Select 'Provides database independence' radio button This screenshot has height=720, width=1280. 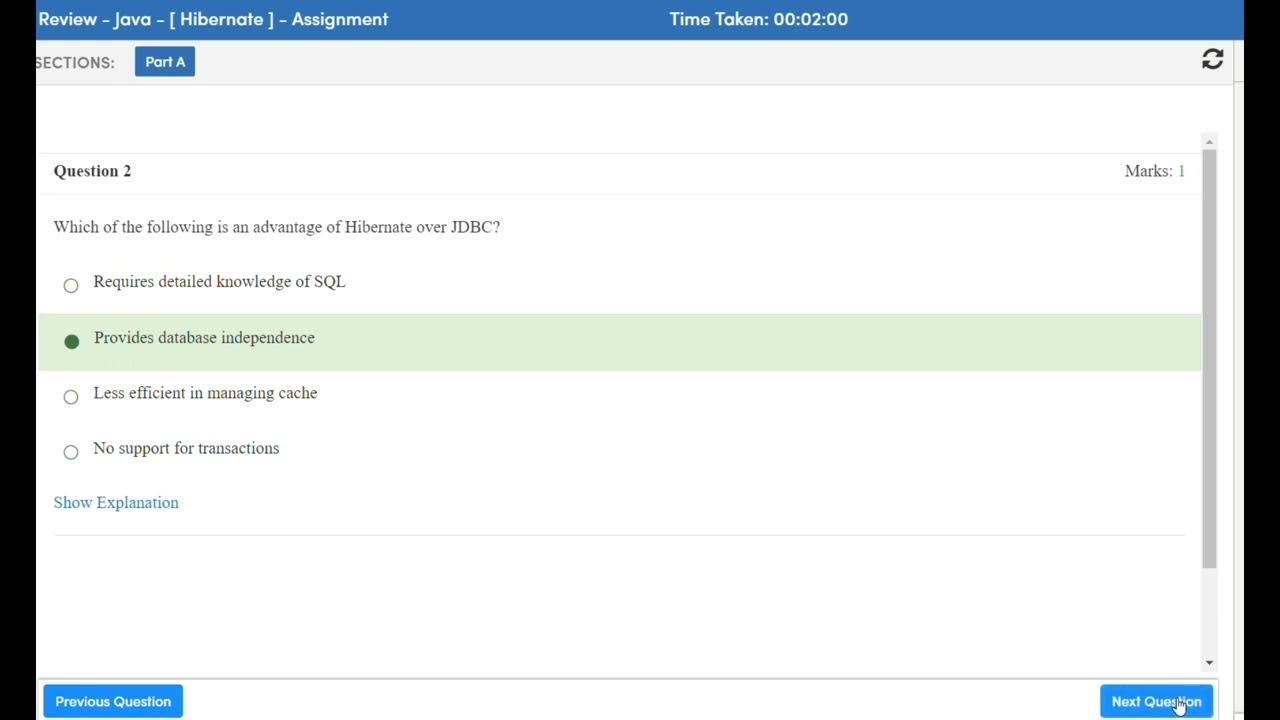(x=72, y=341)
